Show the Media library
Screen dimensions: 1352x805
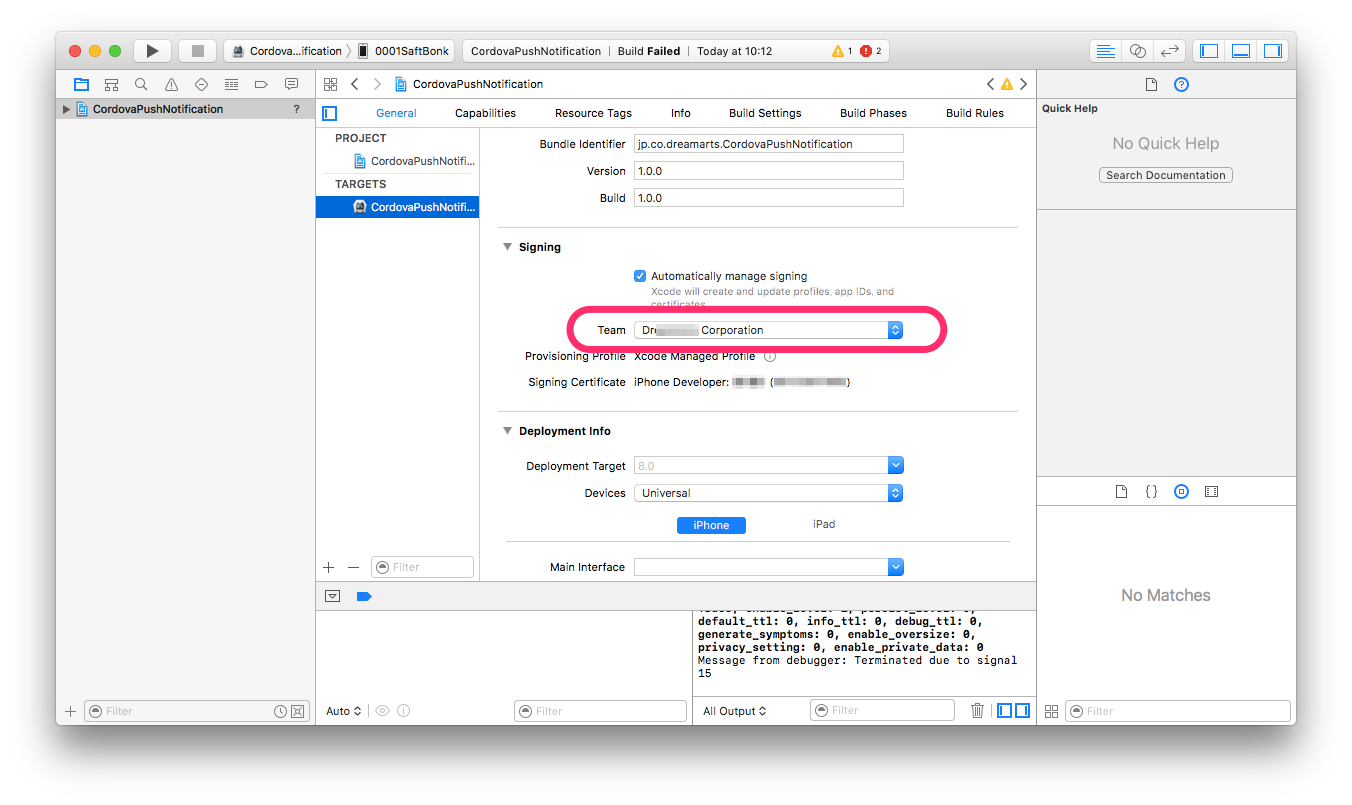coord(1211,492)
